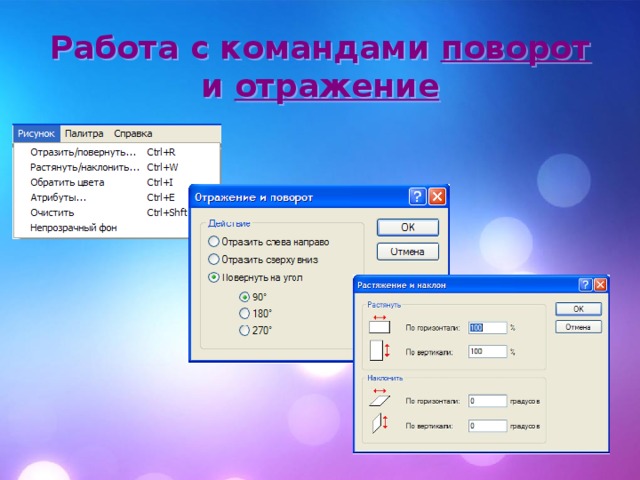Click the horizontal skew icon
640x480 pixels.
coord(380,398)
